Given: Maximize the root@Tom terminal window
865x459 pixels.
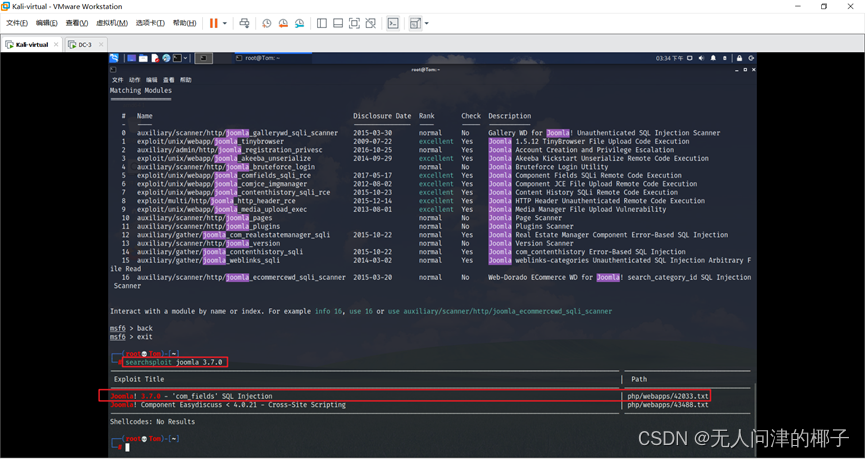Looking at the screenshot, I should tap(745, 70).
